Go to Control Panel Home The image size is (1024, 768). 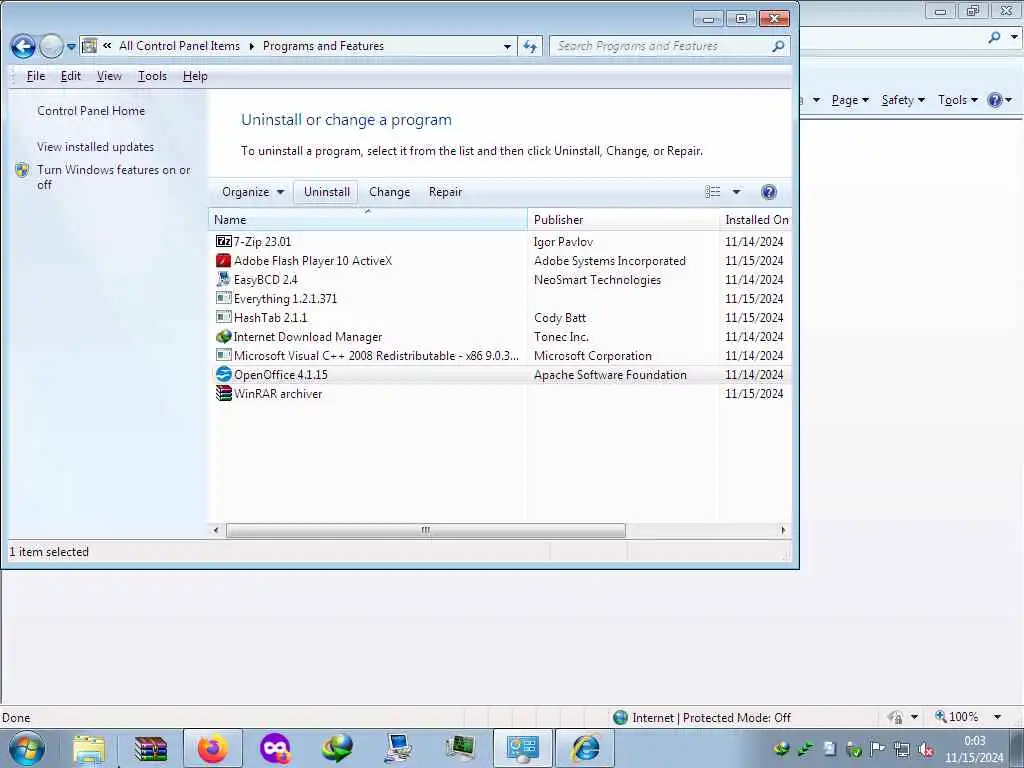click(x=91, y=111)
